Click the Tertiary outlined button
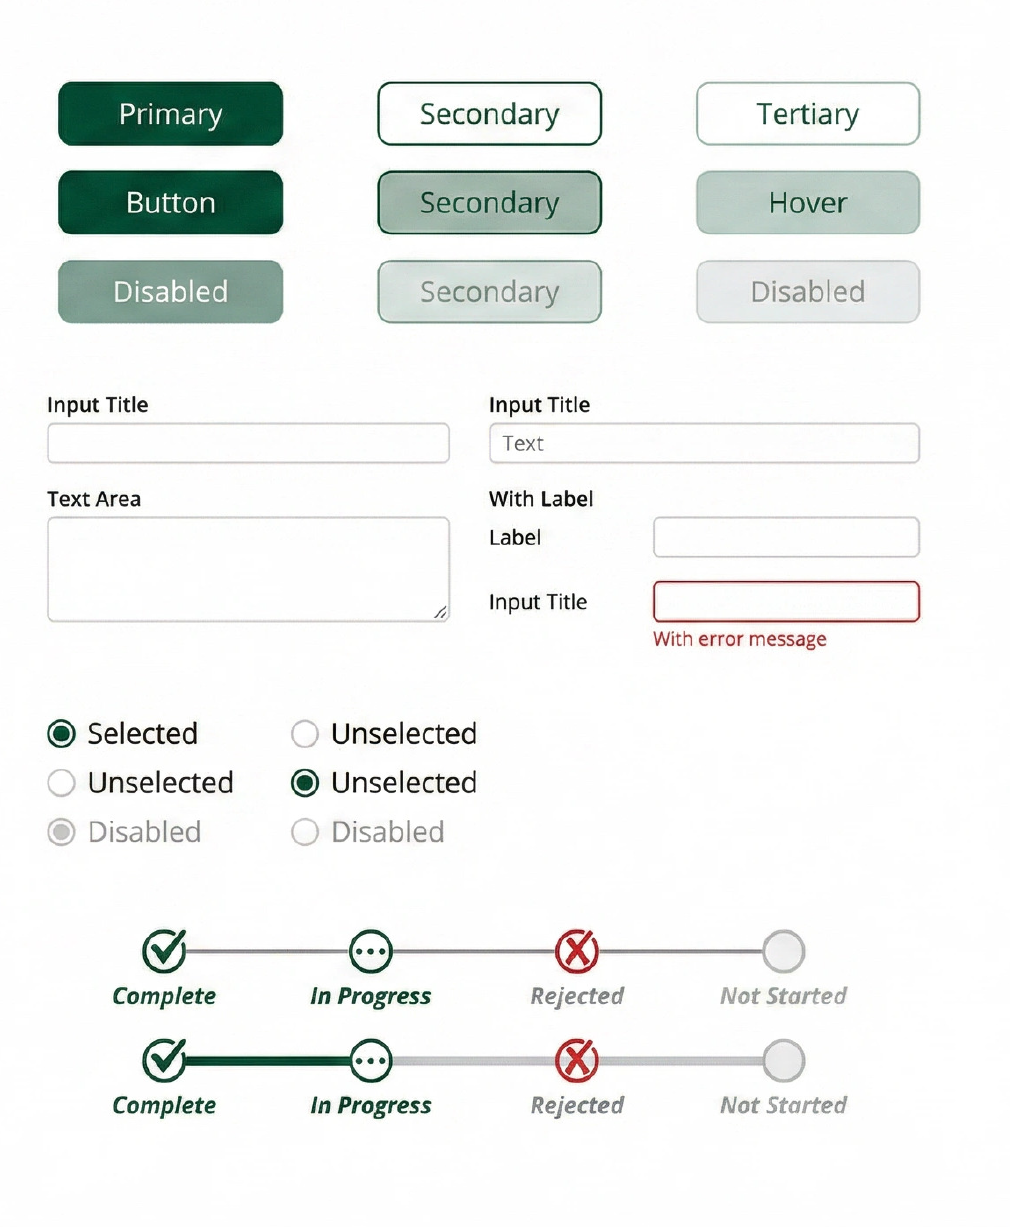1010x1227 pixels. point(808,114)
